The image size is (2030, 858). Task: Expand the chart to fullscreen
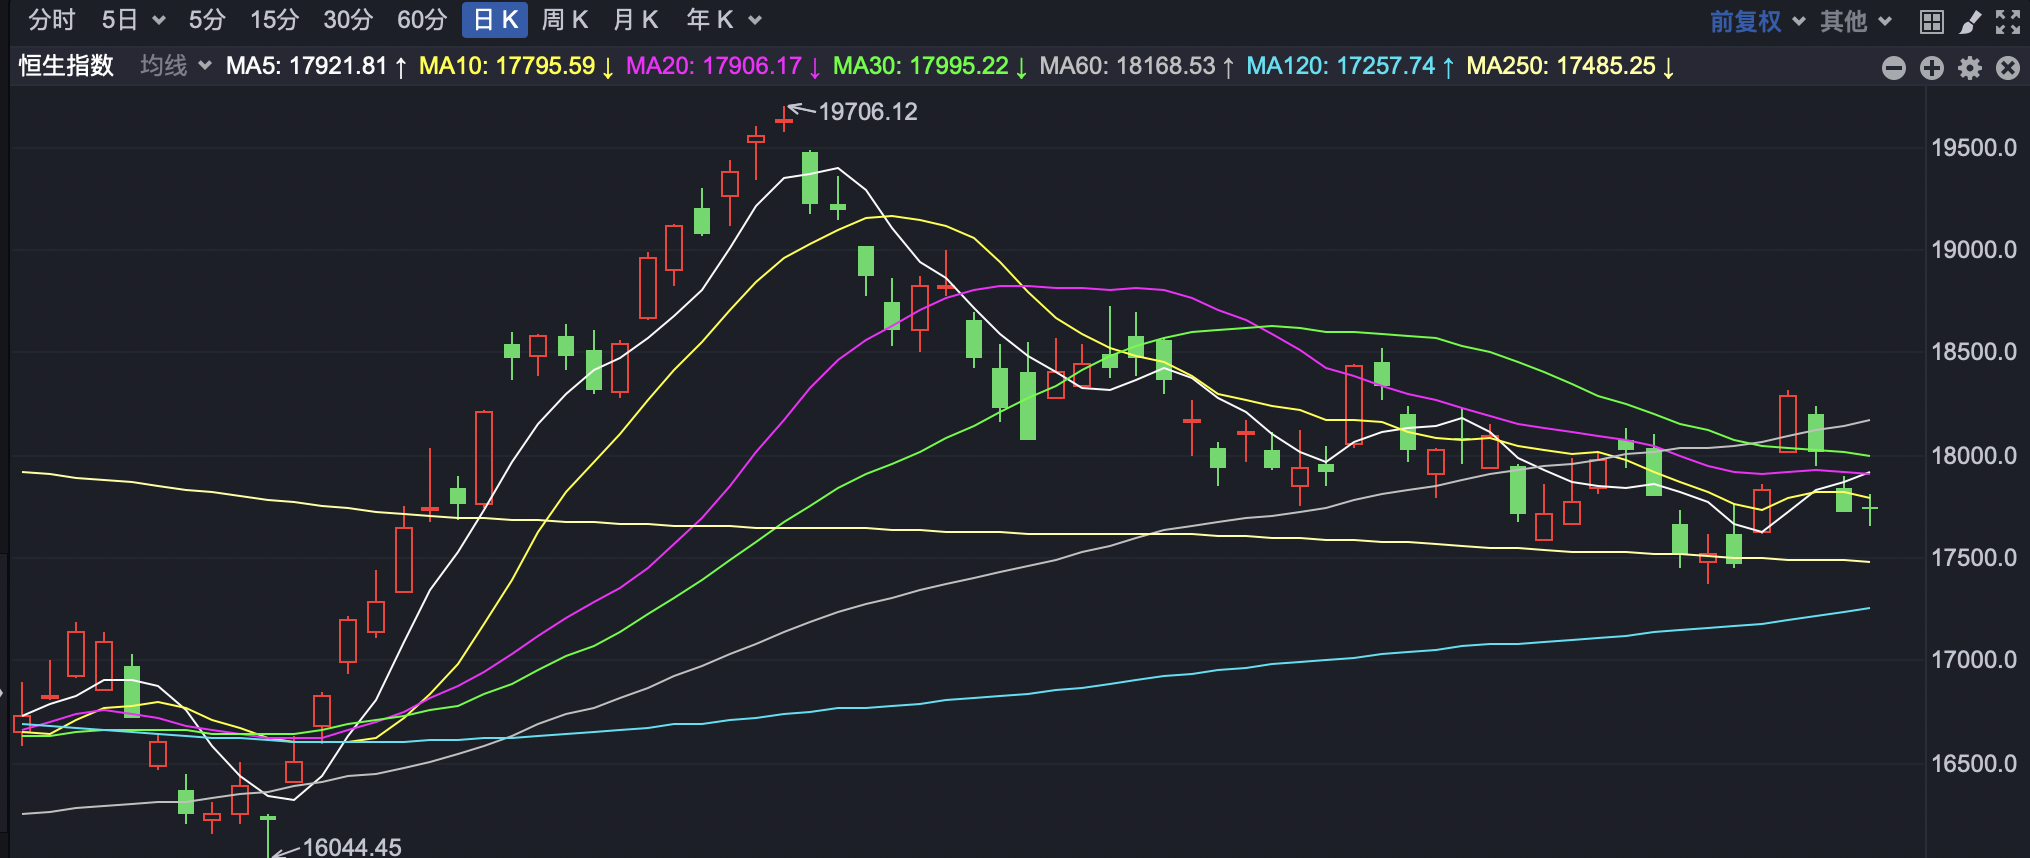coord(2007,21)
